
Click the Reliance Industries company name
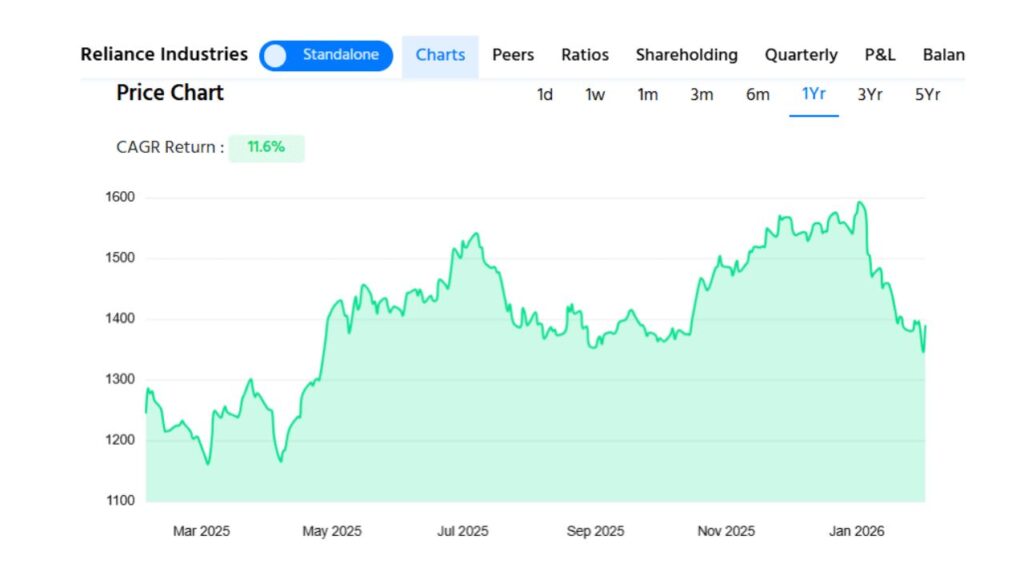[163, 55]
